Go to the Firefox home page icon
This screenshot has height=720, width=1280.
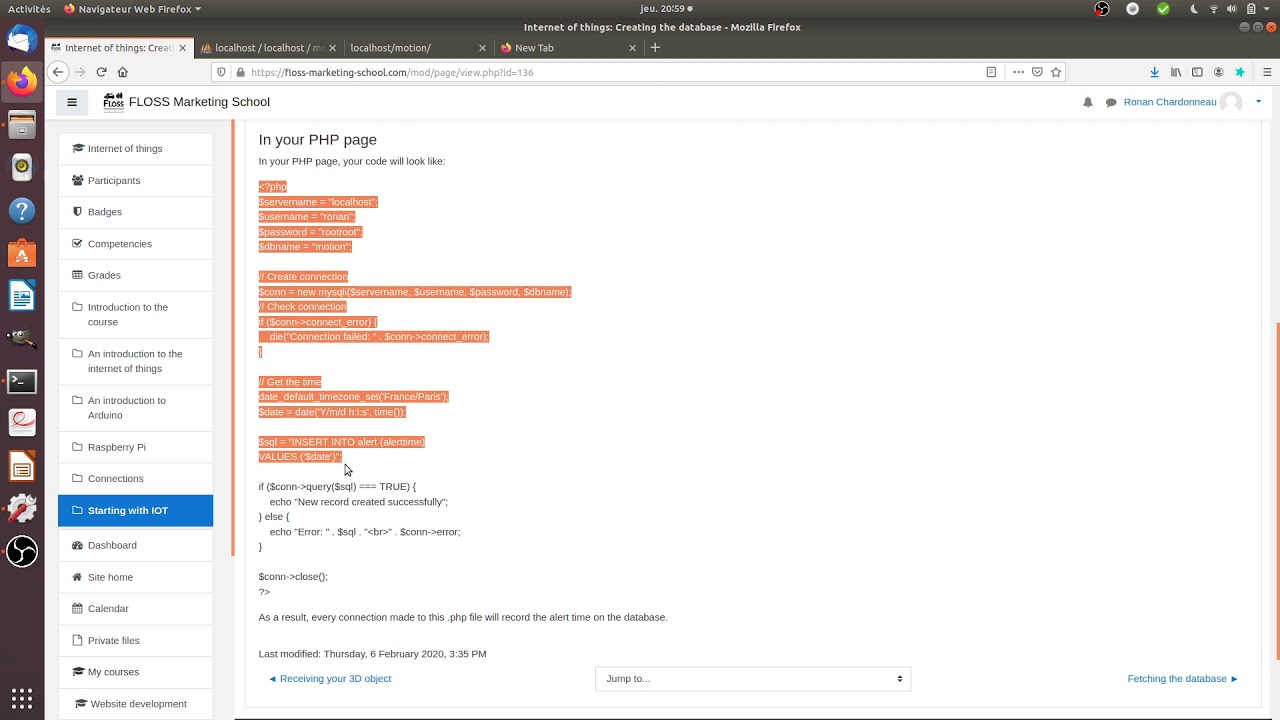123,72
